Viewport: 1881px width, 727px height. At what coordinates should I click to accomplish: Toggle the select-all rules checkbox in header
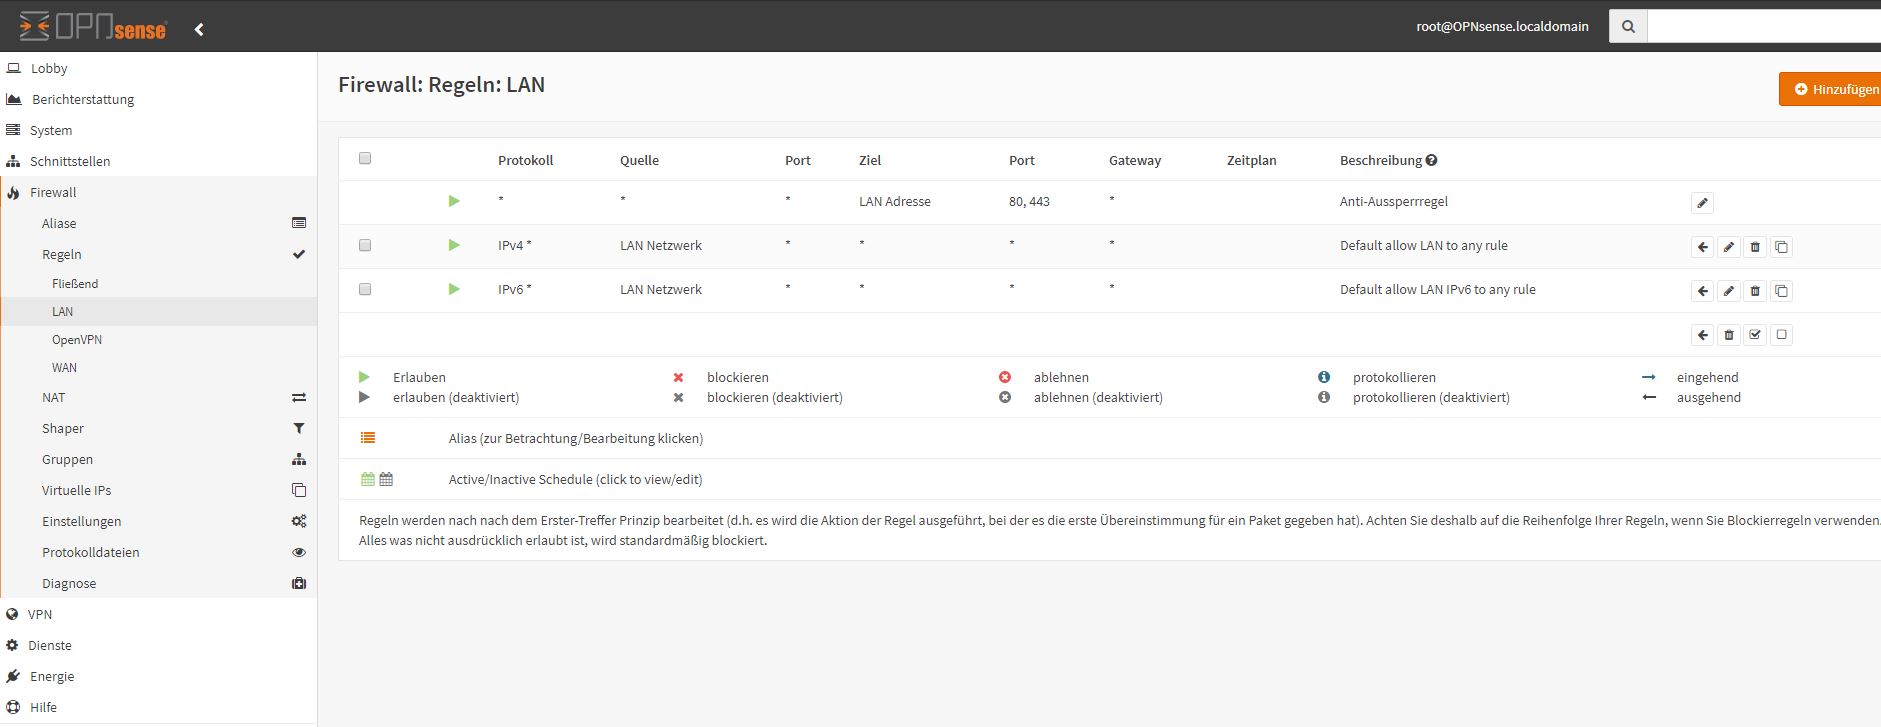[365, 158]
